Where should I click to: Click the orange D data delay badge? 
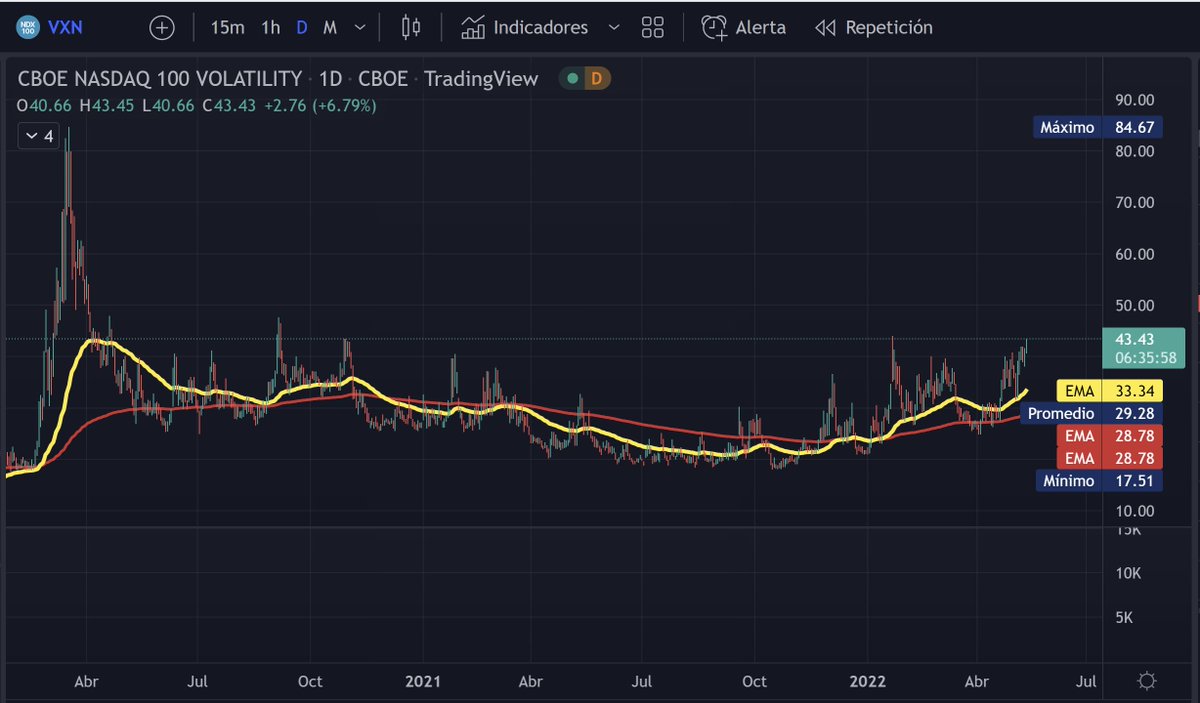pos(596,79)
